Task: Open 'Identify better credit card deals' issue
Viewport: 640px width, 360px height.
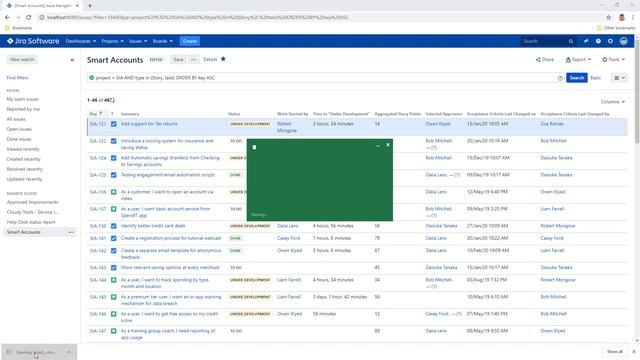Action: (x=153, y=226)
